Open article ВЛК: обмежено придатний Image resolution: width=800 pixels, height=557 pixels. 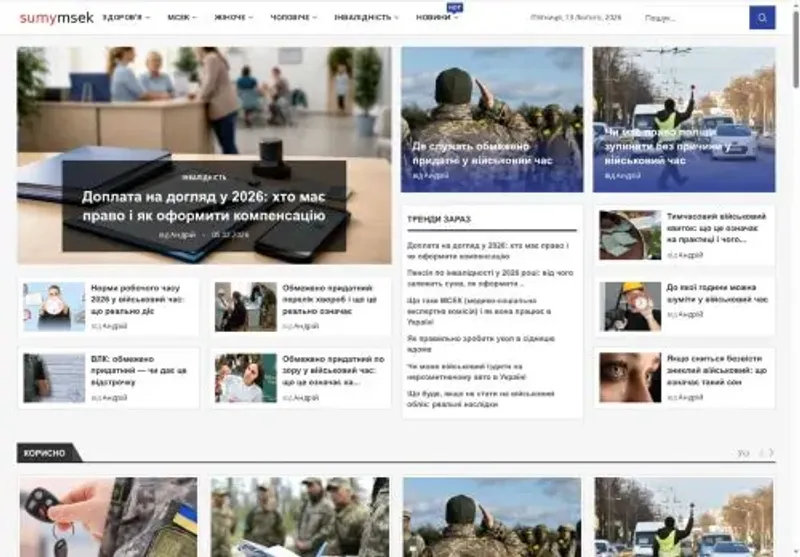point(139,370)
